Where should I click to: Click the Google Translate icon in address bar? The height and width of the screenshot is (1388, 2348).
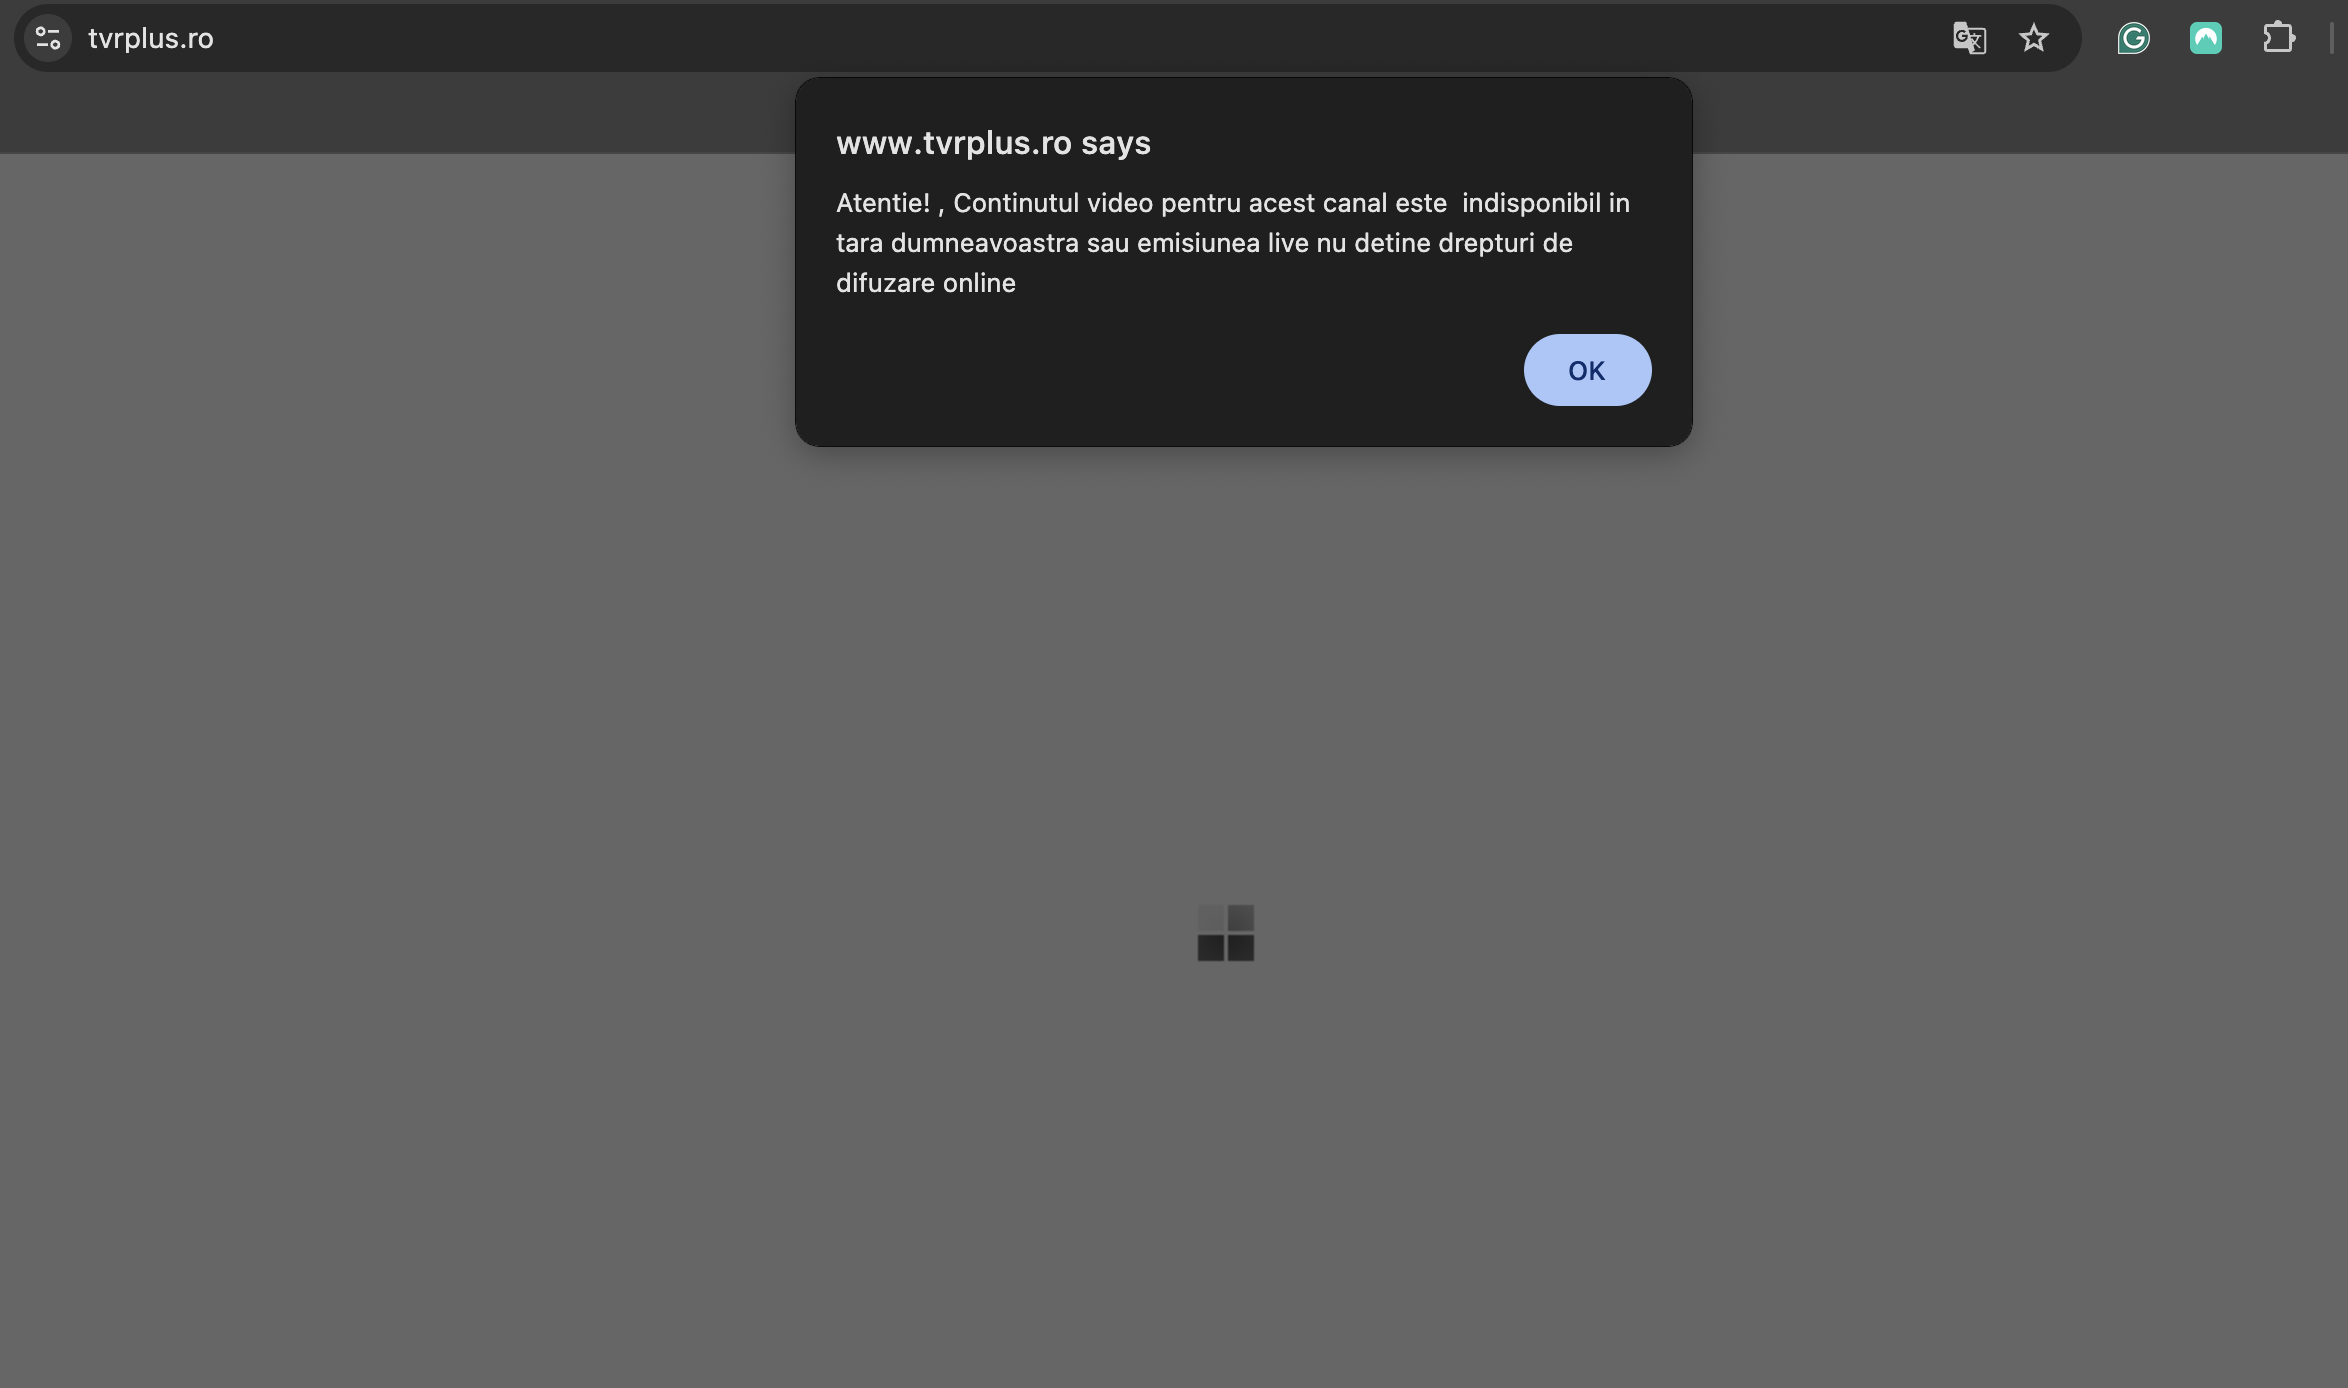point(1969,38)
